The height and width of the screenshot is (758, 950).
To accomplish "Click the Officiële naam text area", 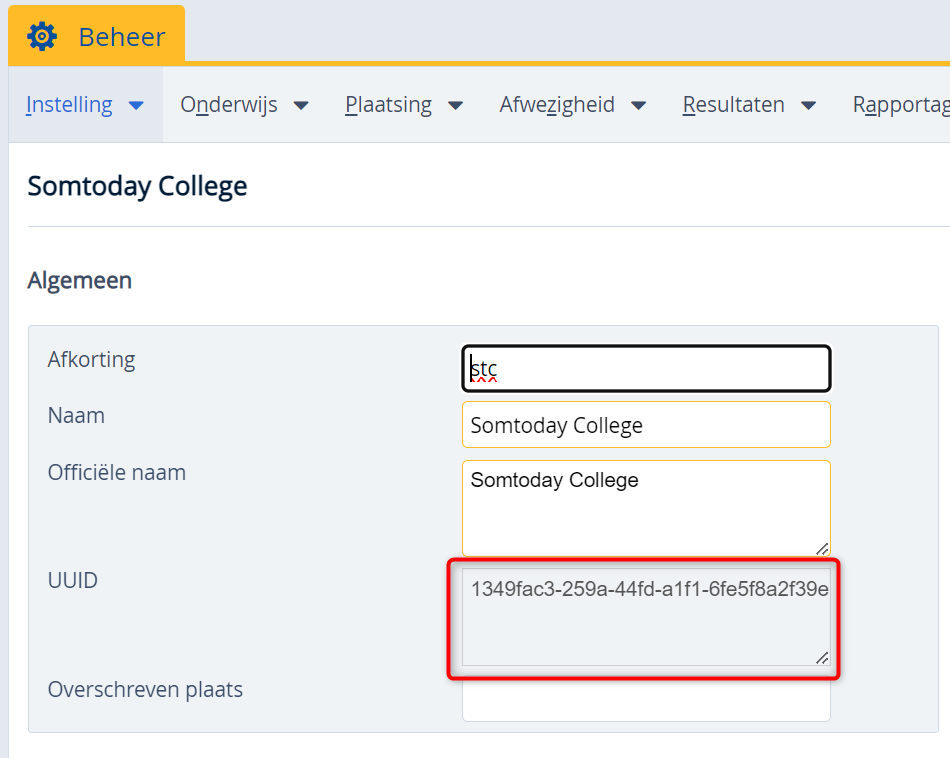I will [x=646, y=508].
